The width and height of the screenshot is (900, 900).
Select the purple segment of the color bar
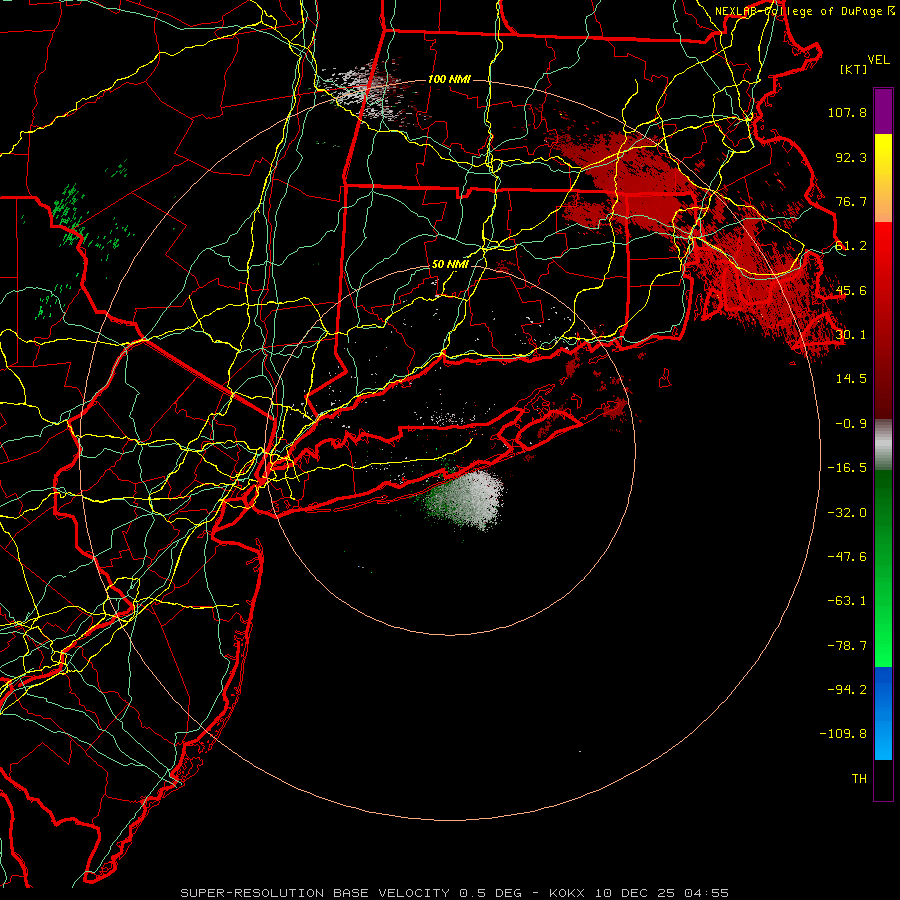click(883, 111)
